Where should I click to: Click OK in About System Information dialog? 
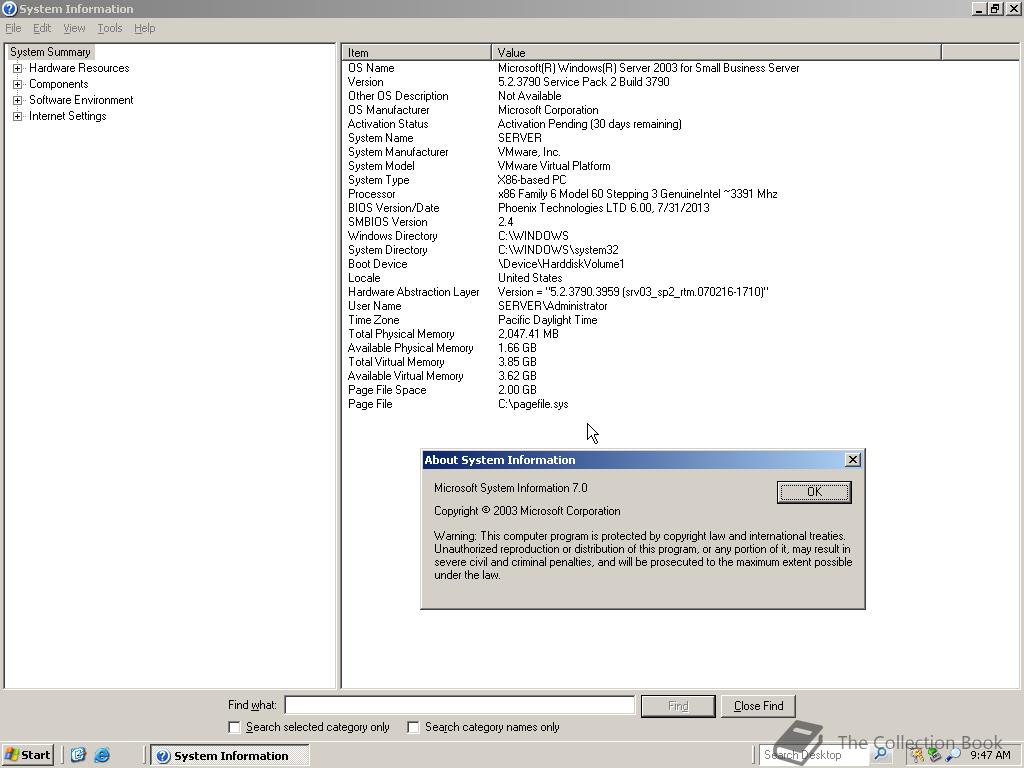click(x=814, y=492)
